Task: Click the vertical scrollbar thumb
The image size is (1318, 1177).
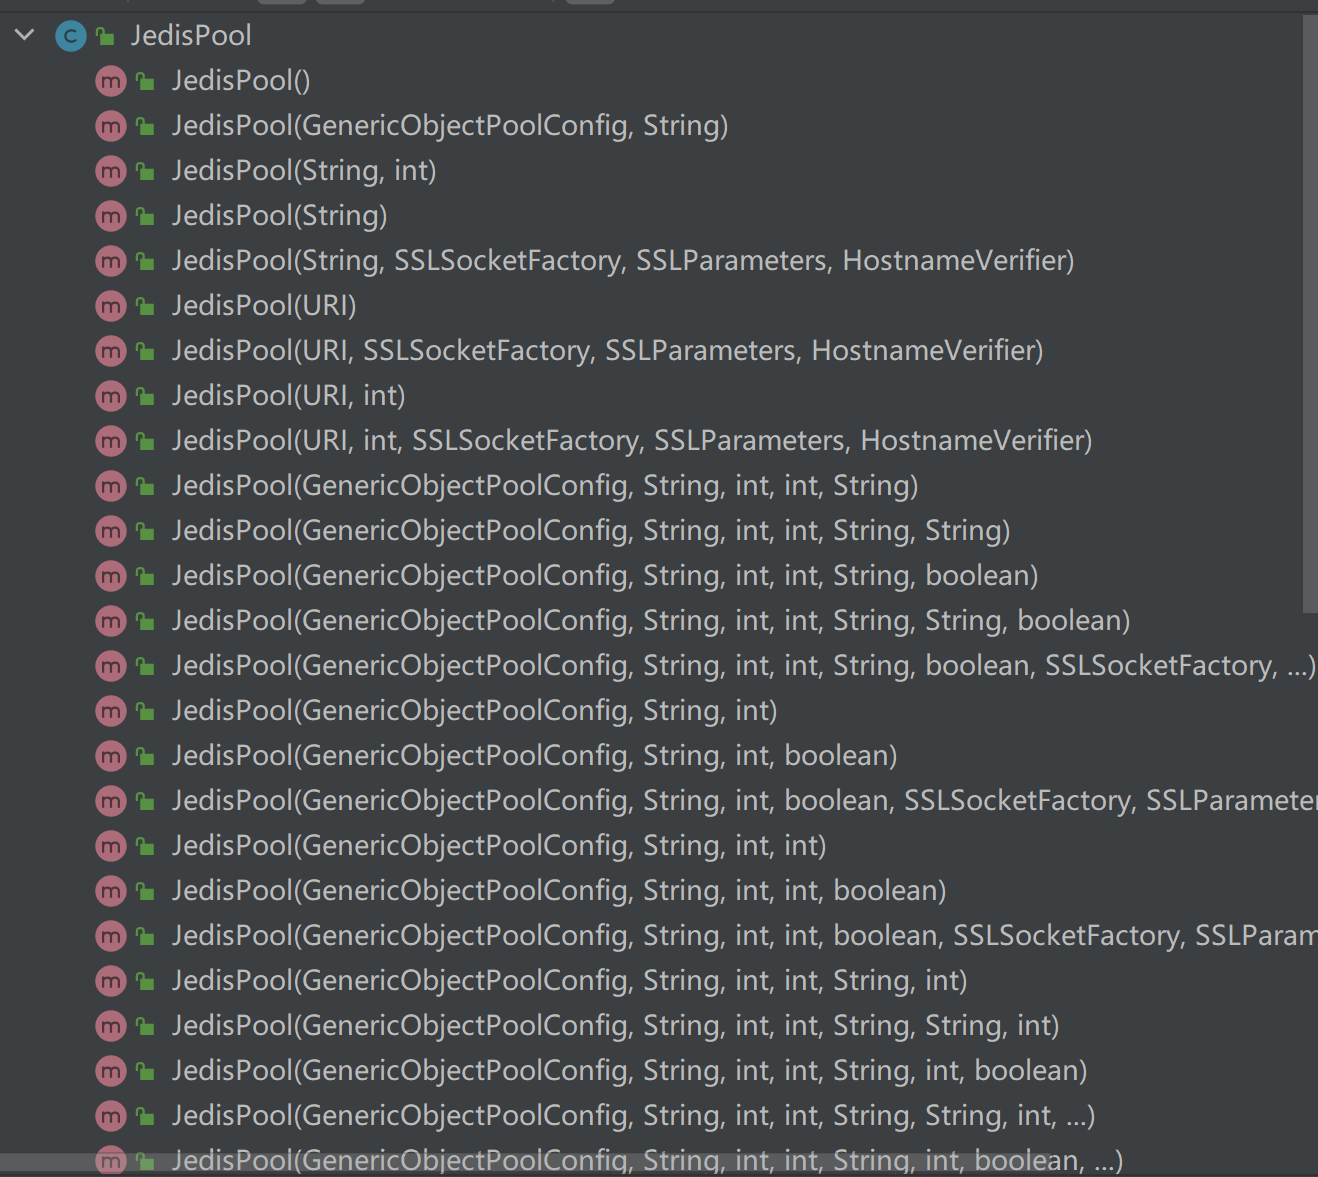Action: click(x=1310, y=313)
